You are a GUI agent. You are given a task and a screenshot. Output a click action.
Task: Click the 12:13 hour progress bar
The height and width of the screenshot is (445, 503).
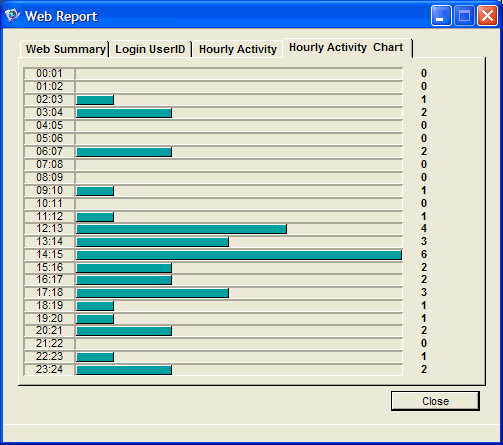pyautogui.click(x=181, y=229)
